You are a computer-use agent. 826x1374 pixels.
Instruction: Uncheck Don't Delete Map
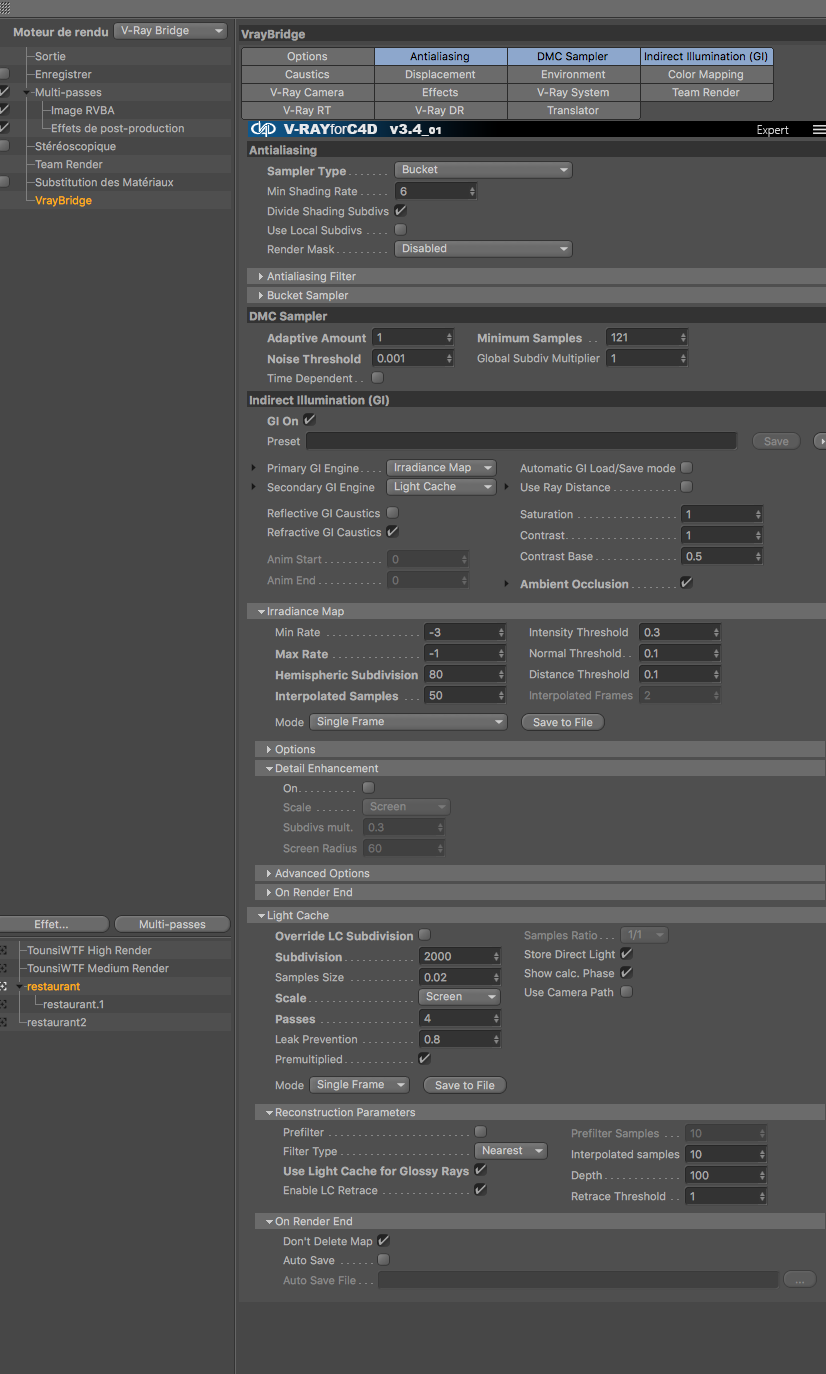[382, 1241]
